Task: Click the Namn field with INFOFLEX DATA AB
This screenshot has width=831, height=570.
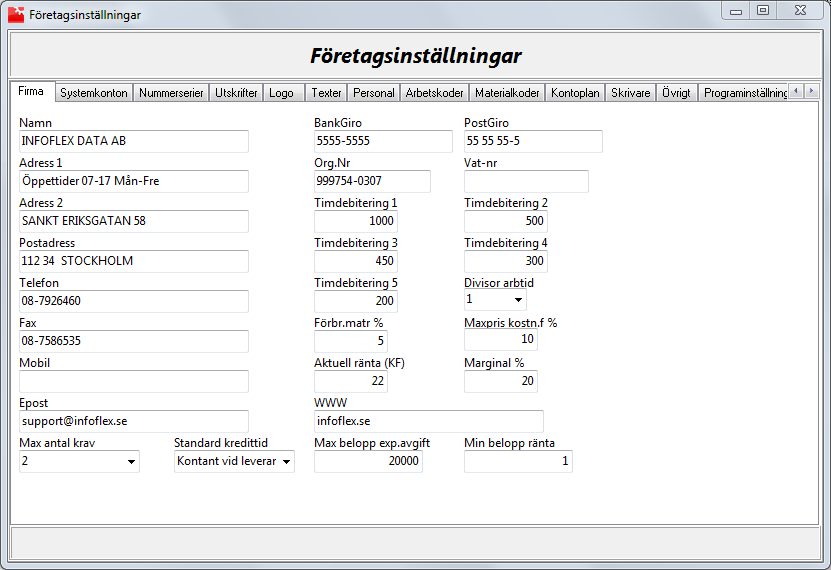Action: tap(134, 141)
